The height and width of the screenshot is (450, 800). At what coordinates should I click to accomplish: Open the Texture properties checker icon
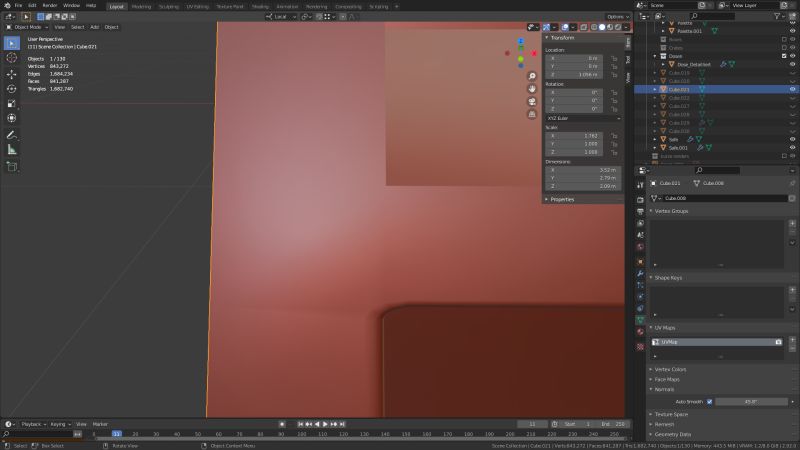click(x=640, y=347)
